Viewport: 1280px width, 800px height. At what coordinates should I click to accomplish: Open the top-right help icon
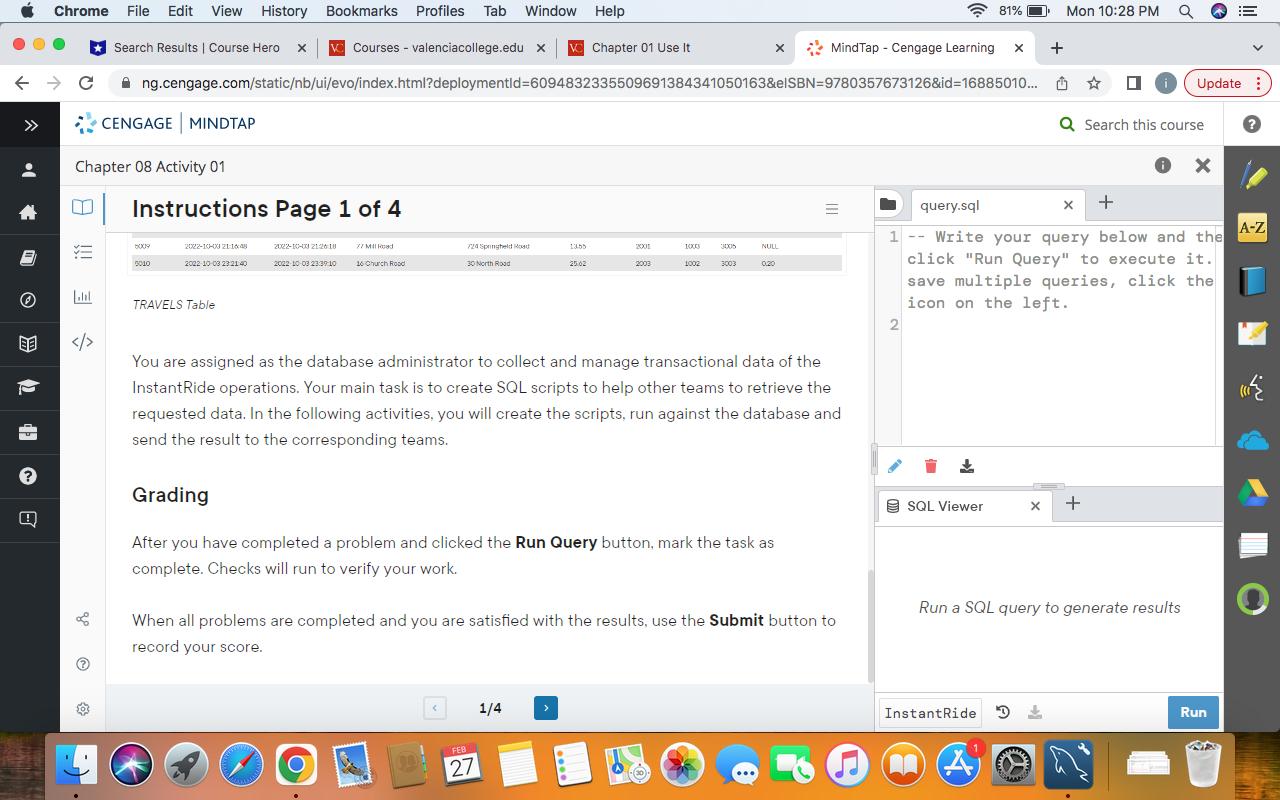(1251, 125)
